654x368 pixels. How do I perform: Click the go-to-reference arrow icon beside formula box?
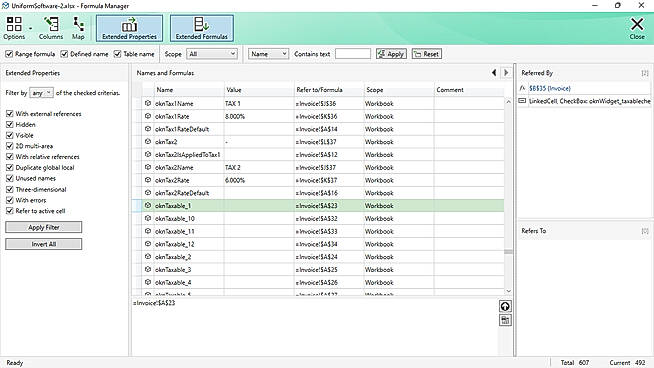(x=505, y=307)
